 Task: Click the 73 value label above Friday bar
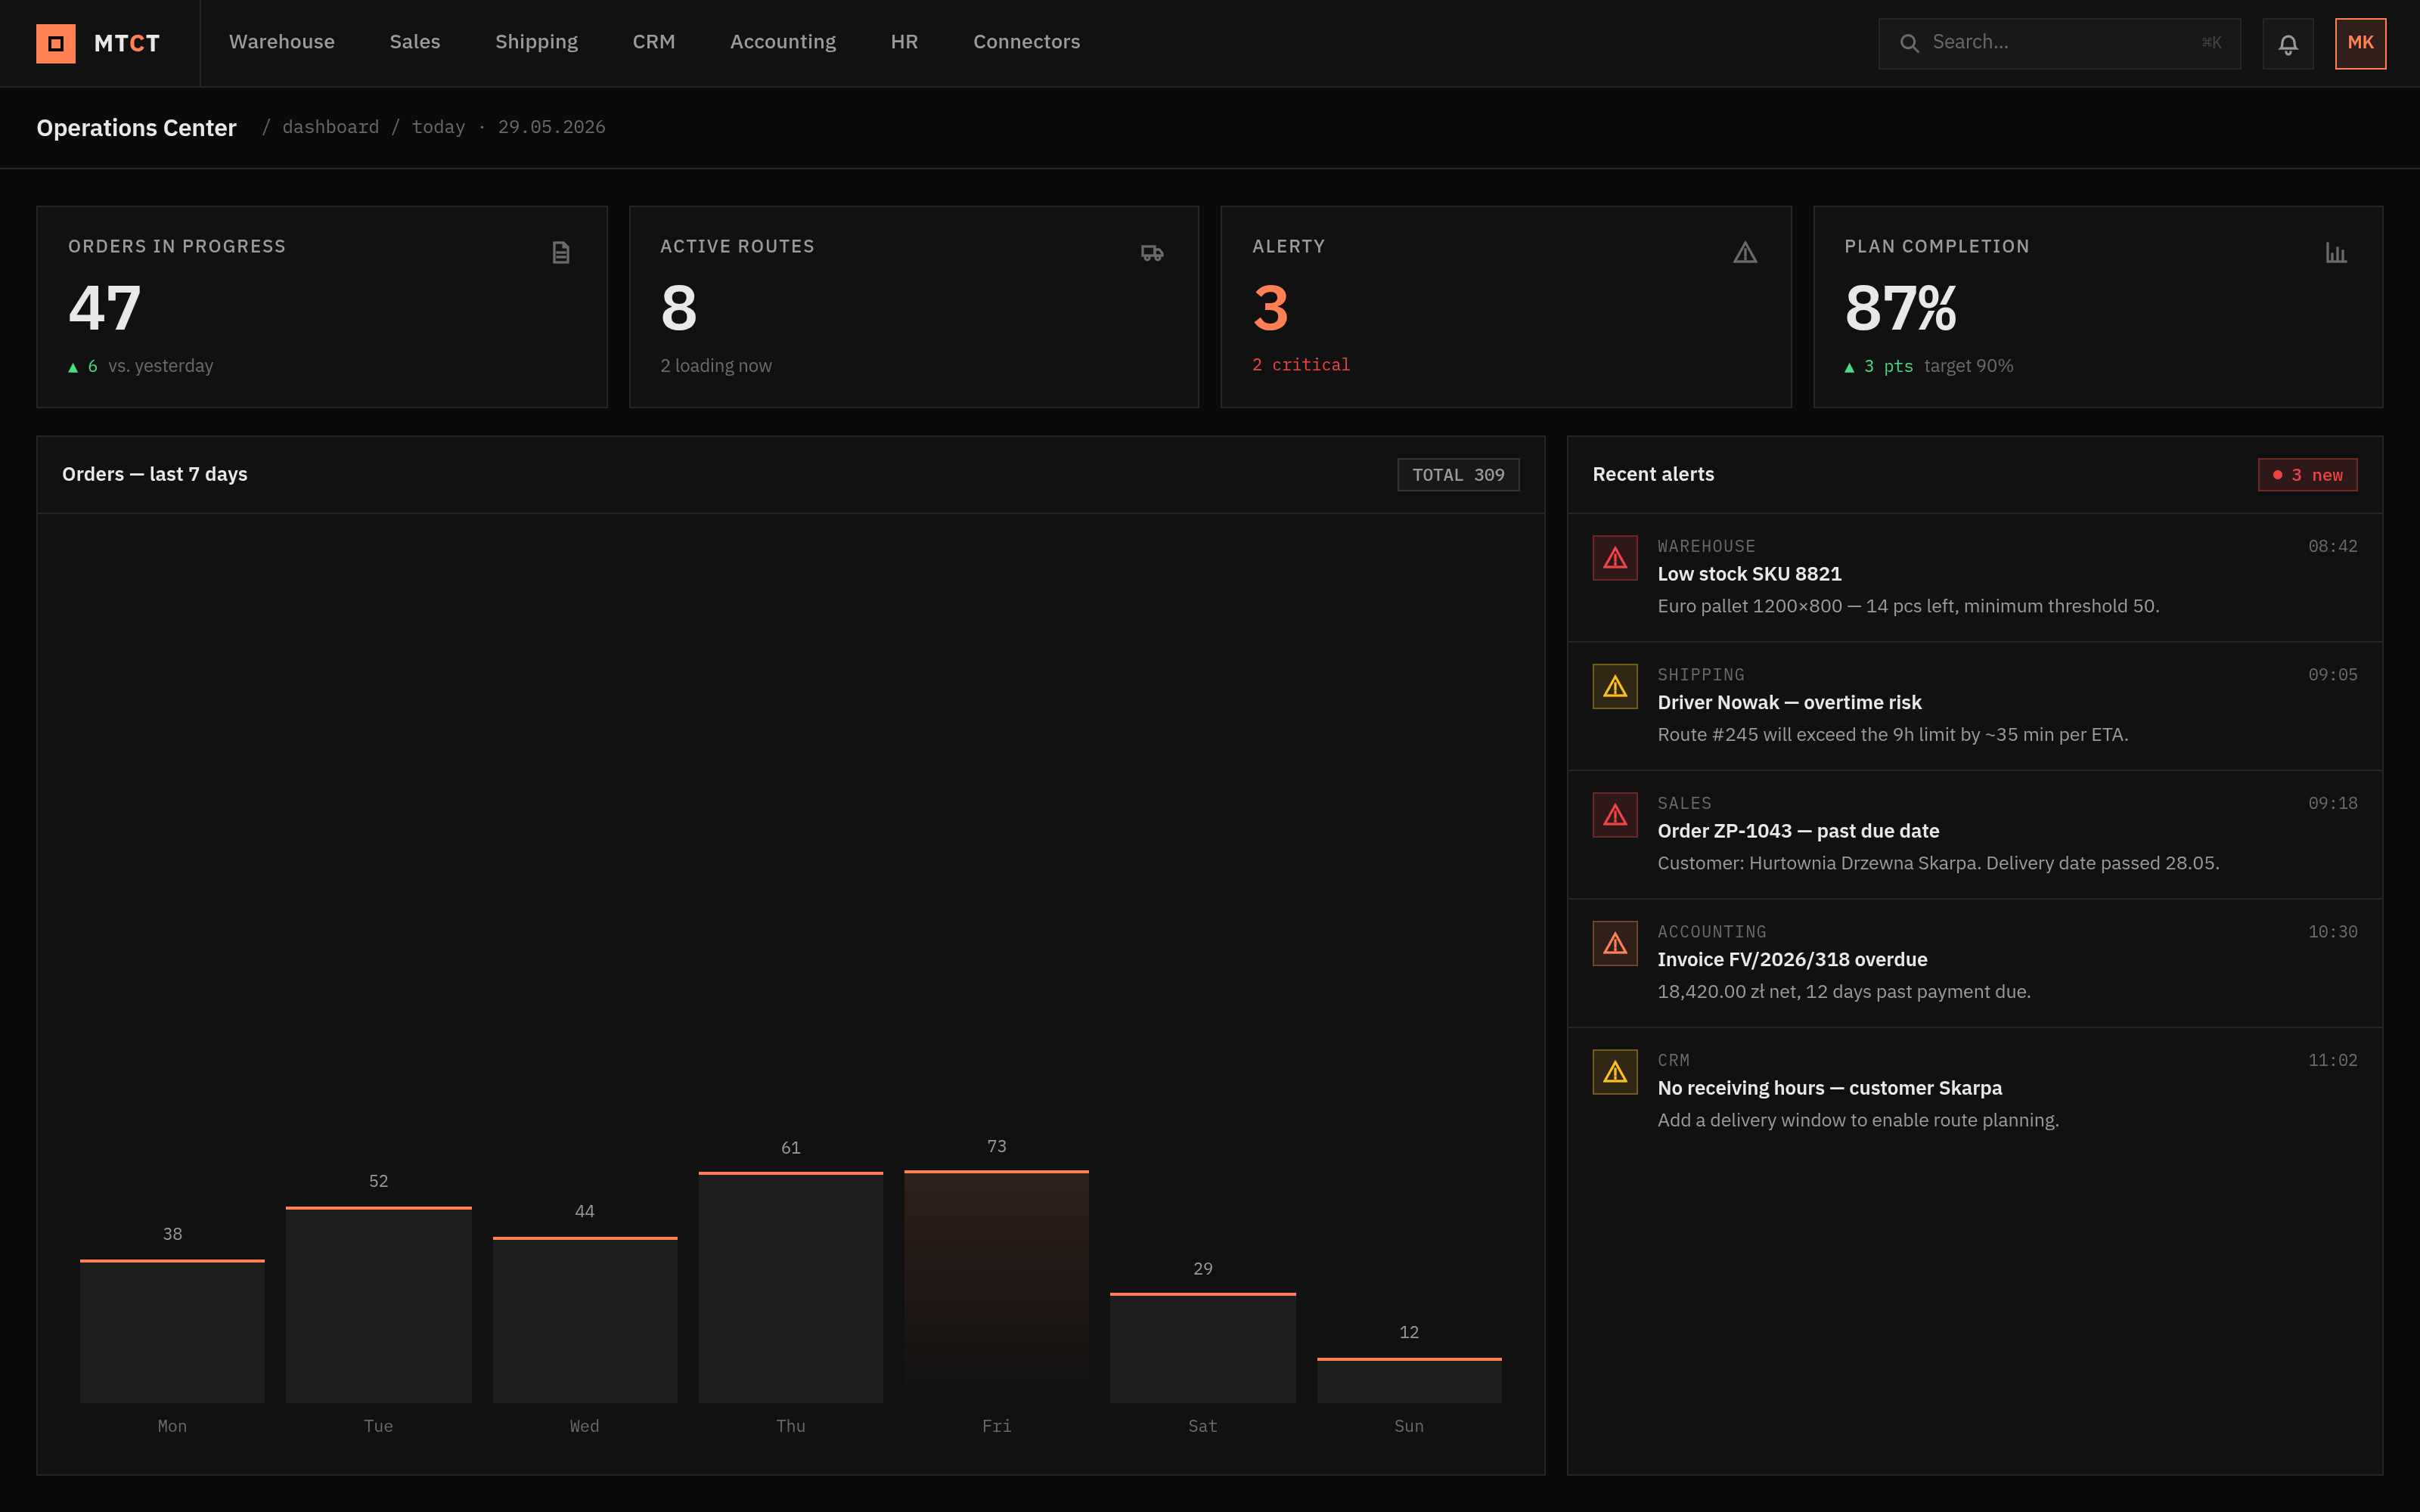(x=996, y=1147)
